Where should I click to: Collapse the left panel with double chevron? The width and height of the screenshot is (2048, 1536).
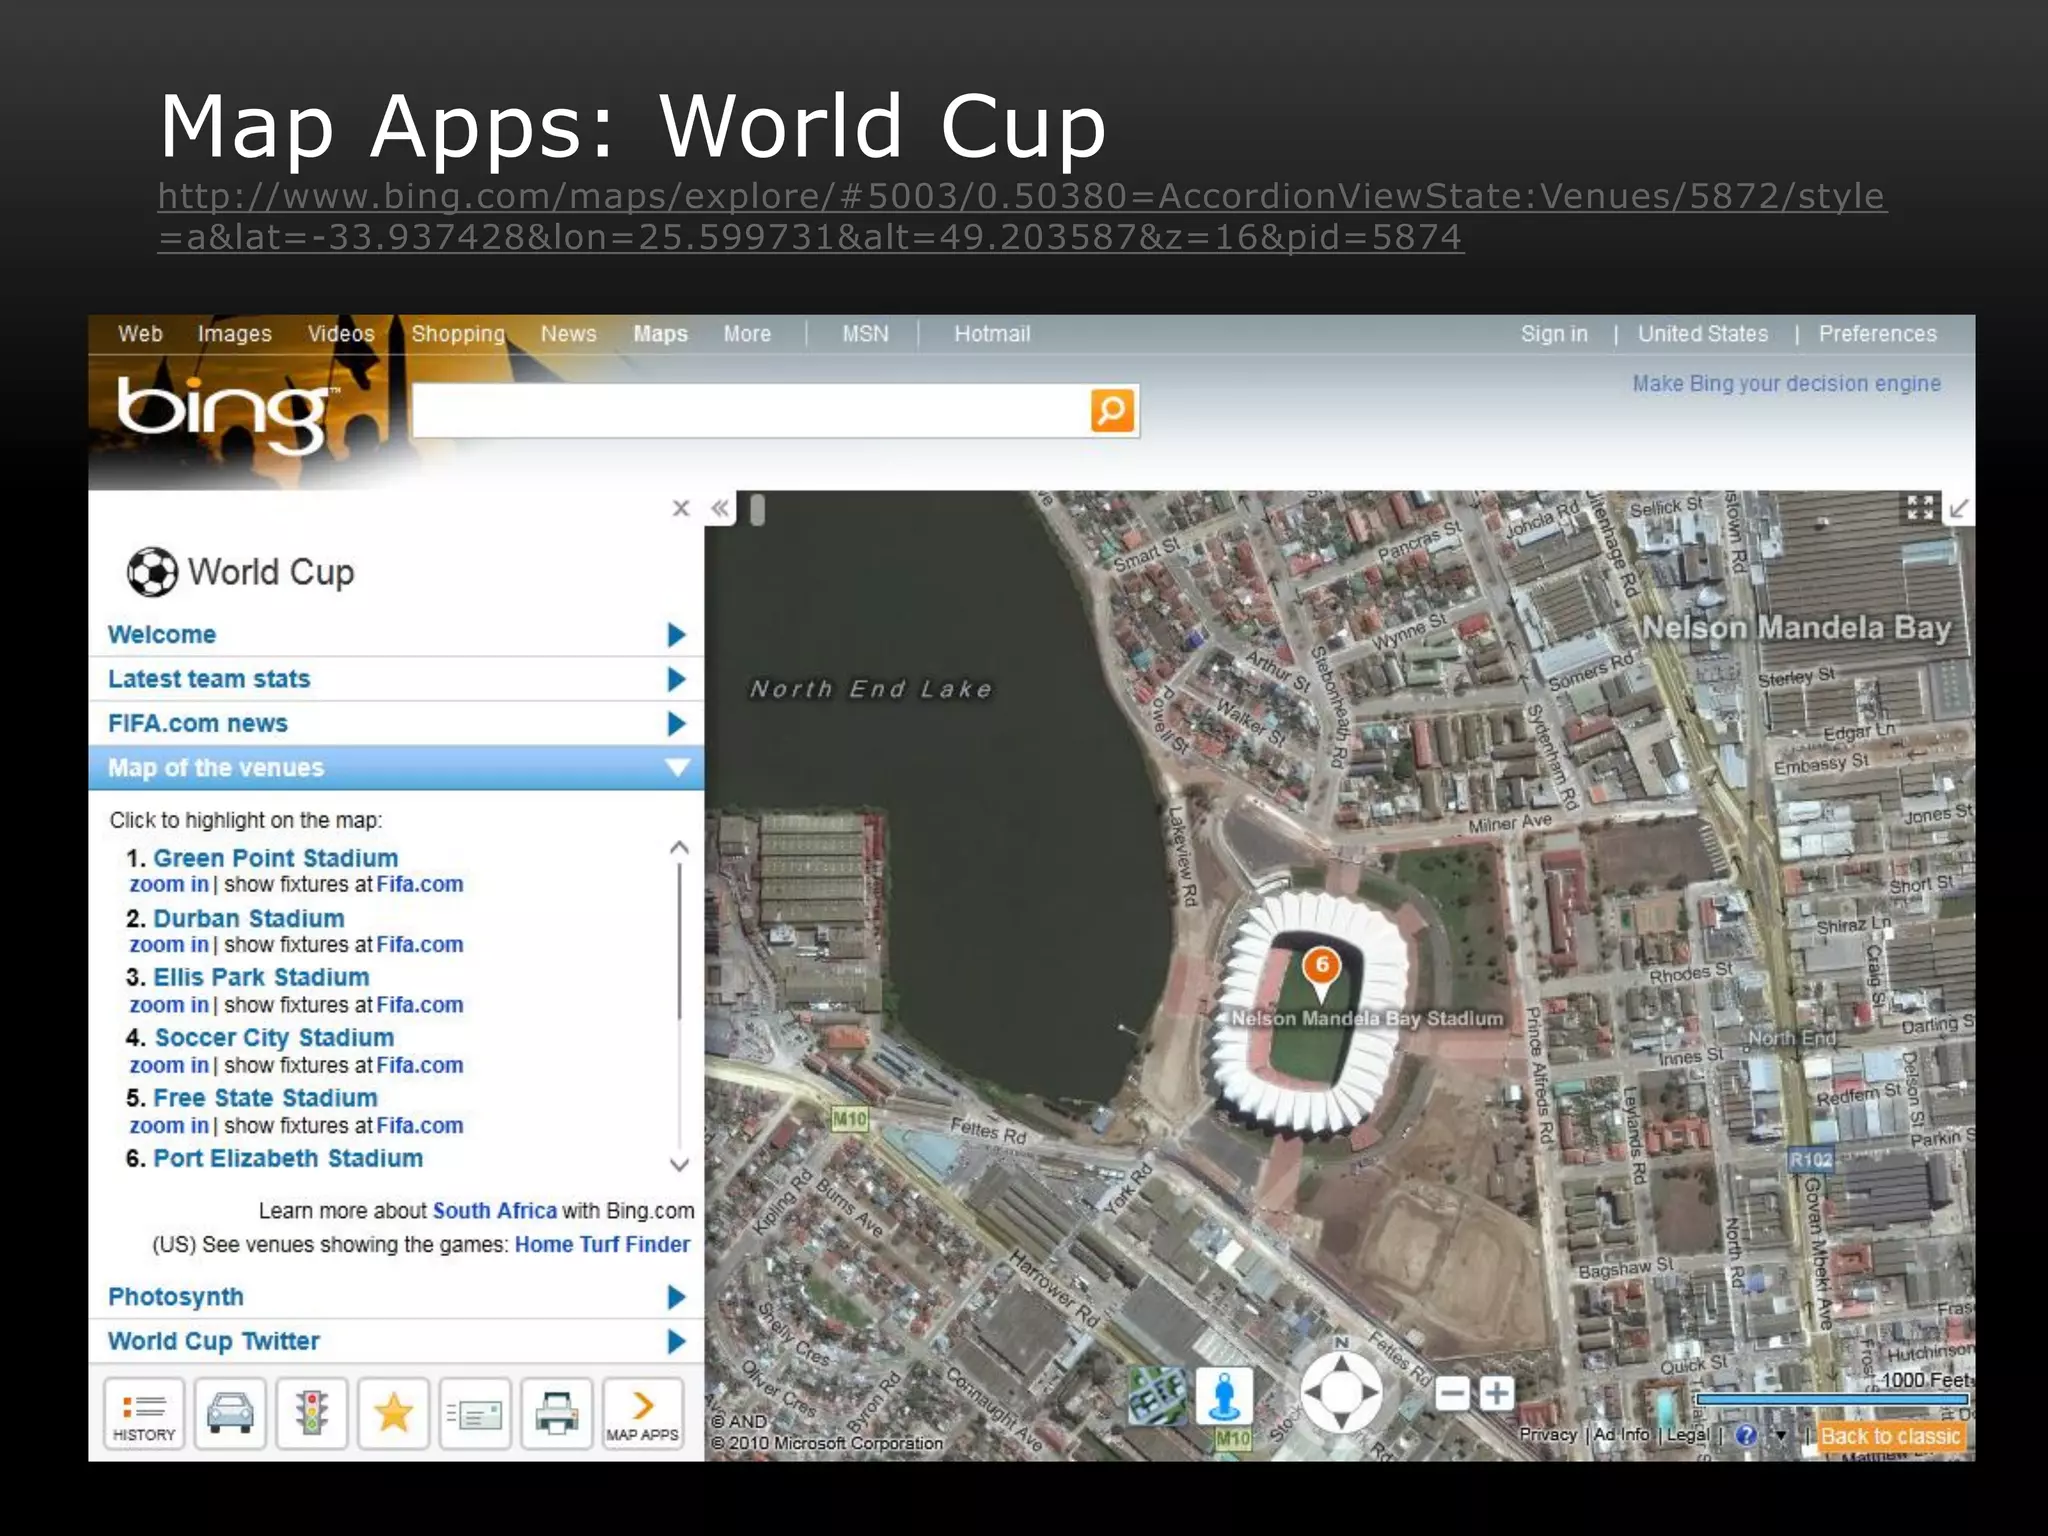(720, 508)
